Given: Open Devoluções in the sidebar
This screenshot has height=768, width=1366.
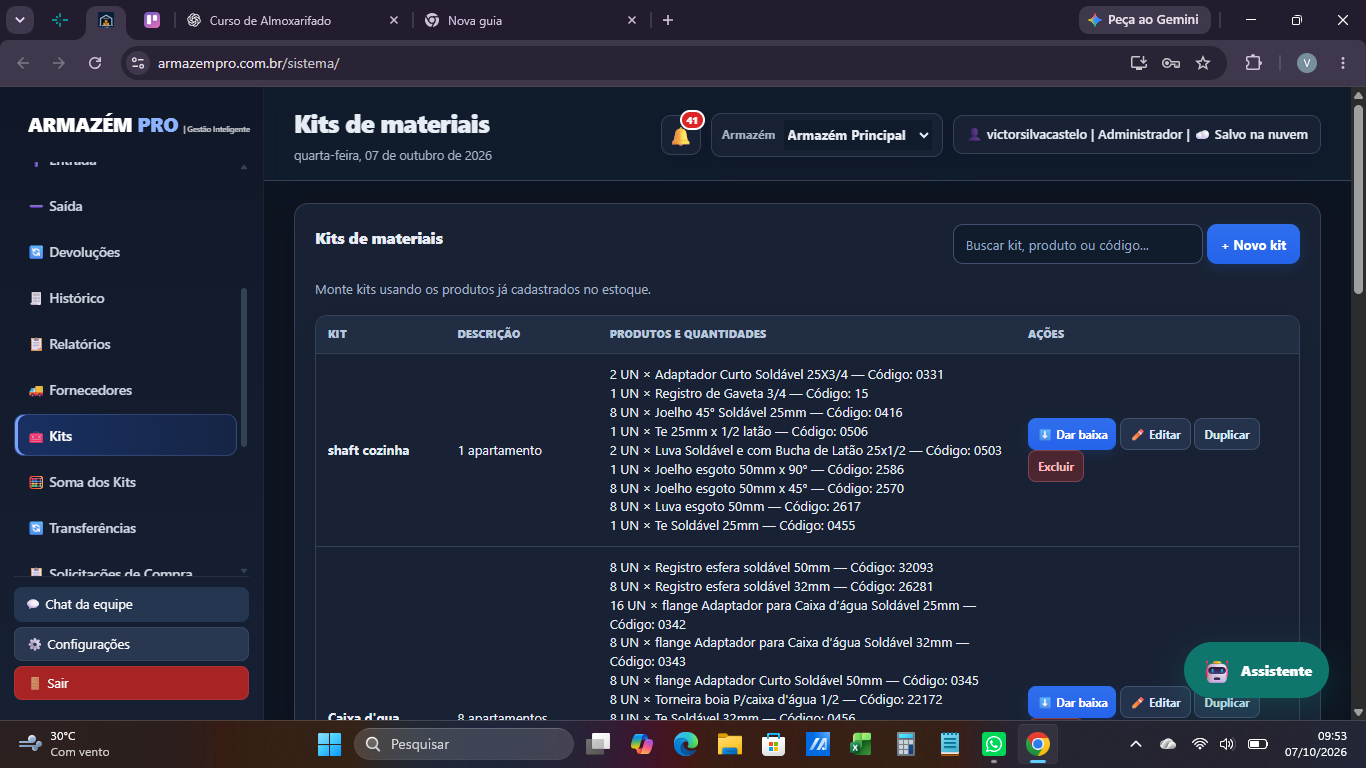Looking at the screenshot, I should point(126,252).
